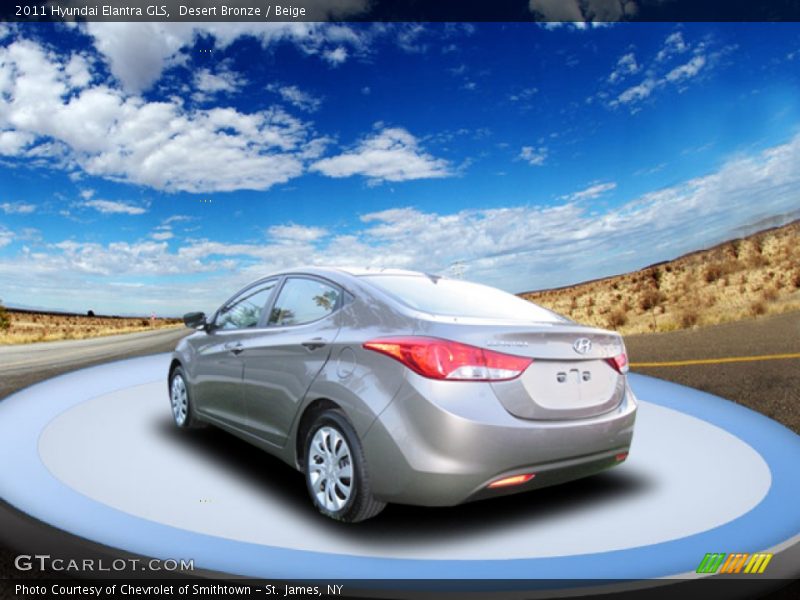800x600 pixels.
Task: Click the rear bumper orange reflector
Action: tap(511, 481)
